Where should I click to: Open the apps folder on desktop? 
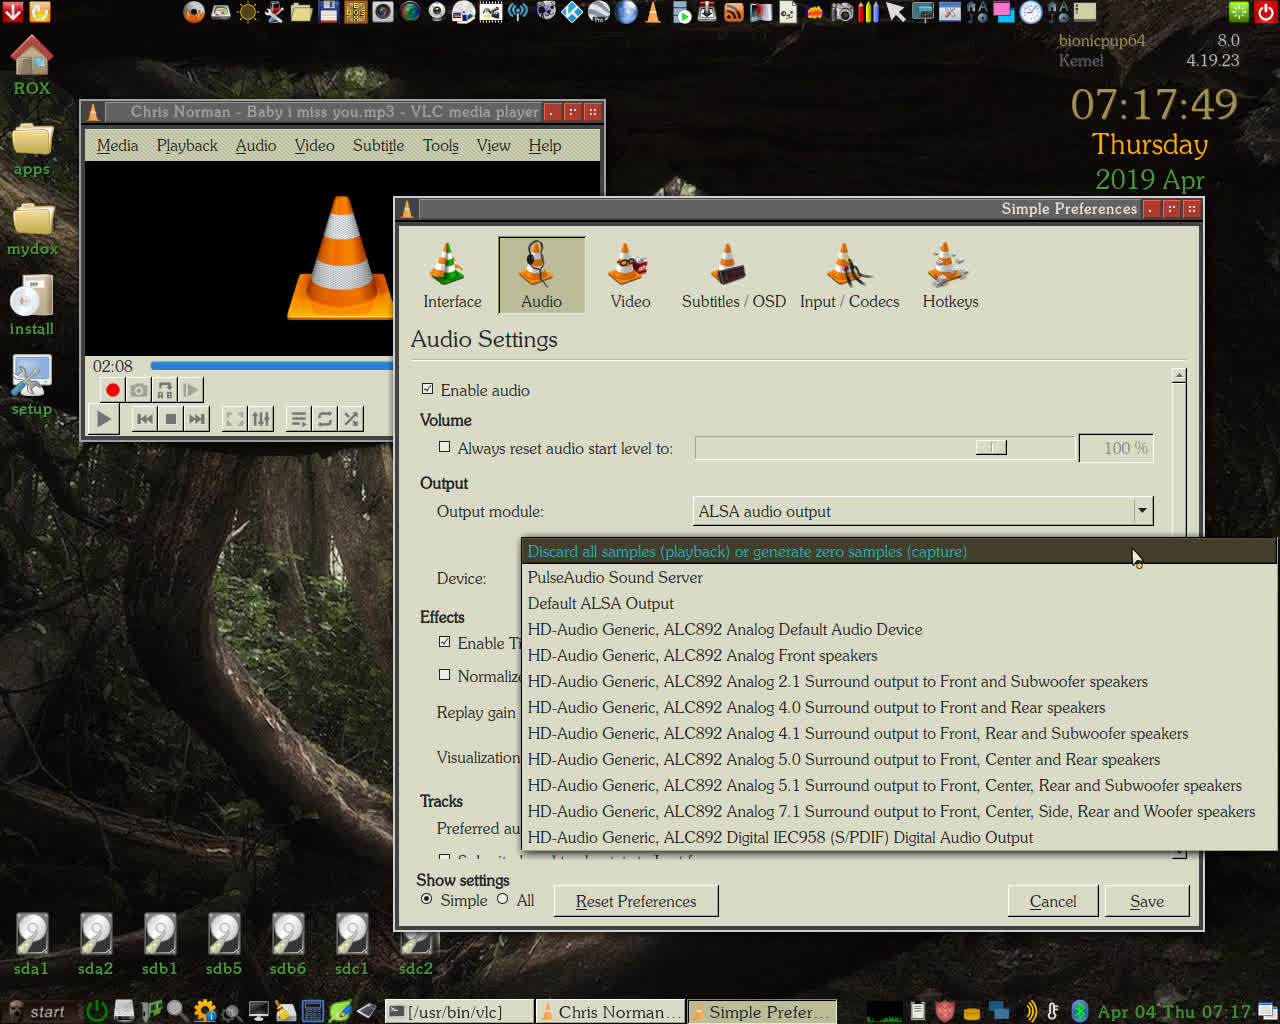point(32,150)
